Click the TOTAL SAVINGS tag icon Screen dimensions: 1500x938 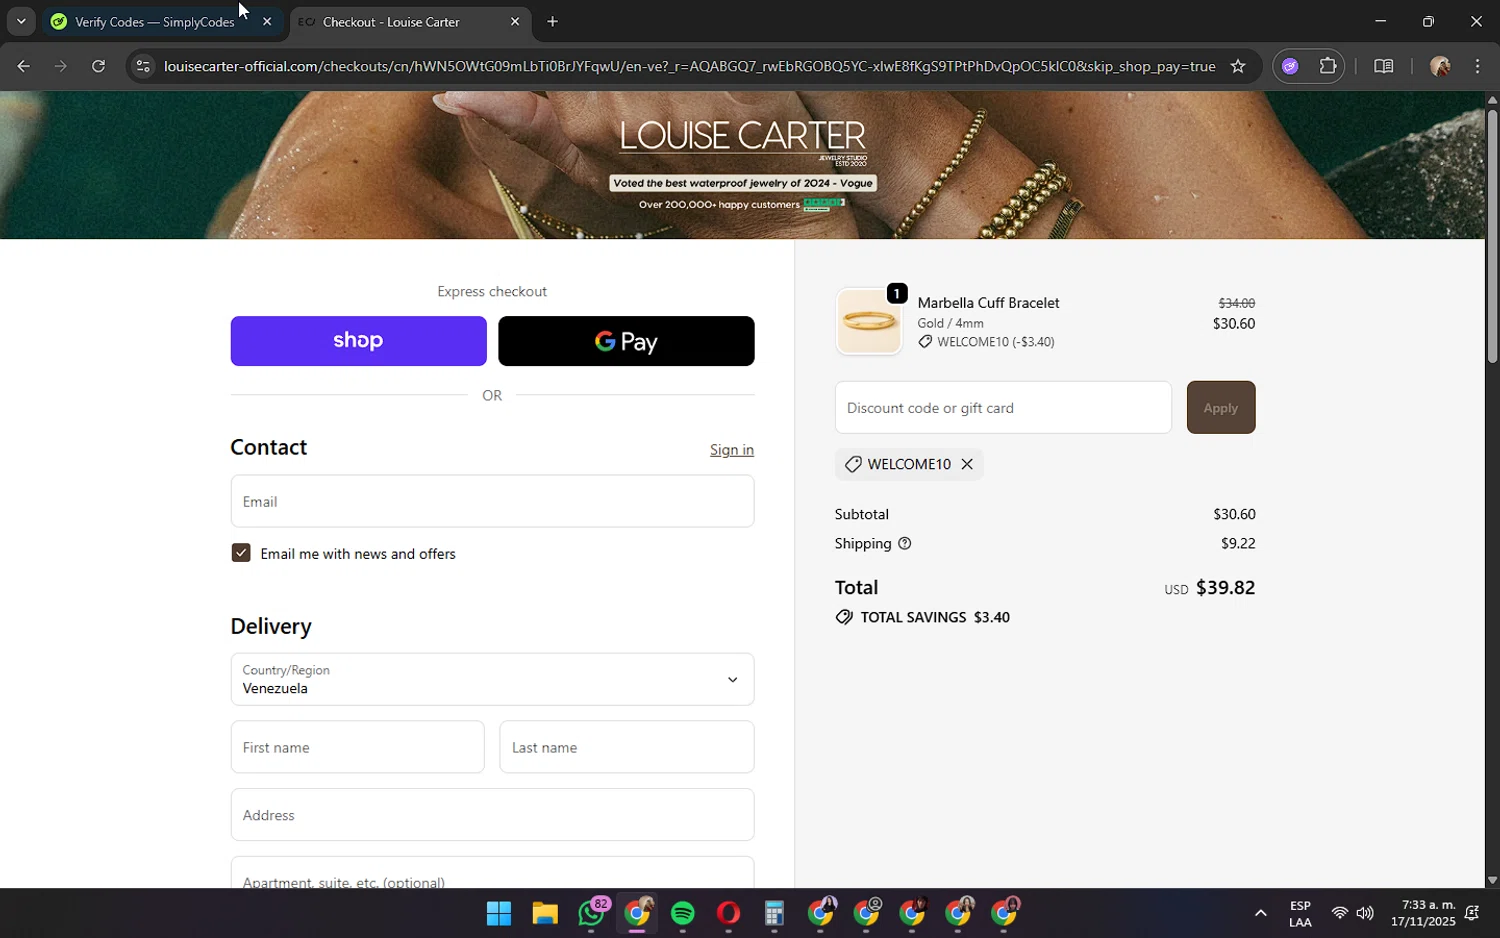(844, 617)
